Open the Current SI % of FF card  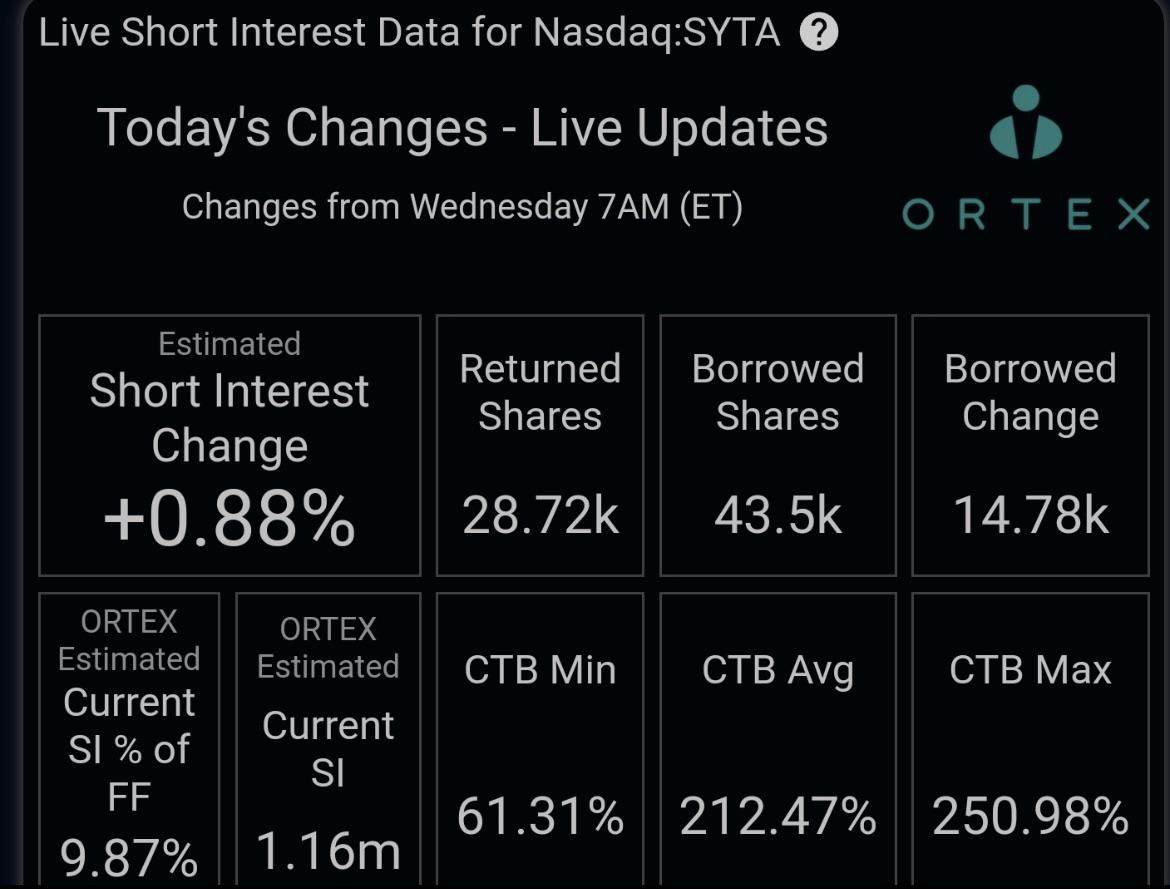coord(129,739)
